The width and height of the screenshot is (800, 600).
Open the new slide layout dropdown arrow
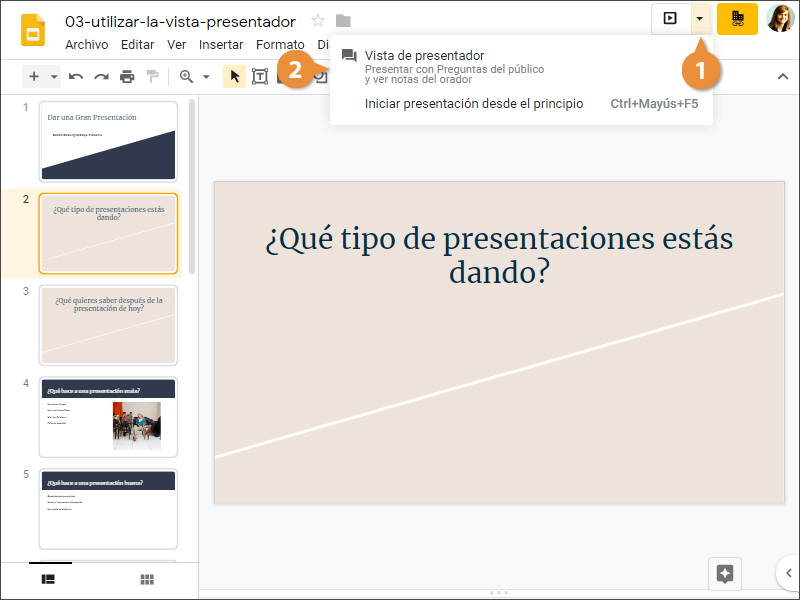(x=53, y=76)
